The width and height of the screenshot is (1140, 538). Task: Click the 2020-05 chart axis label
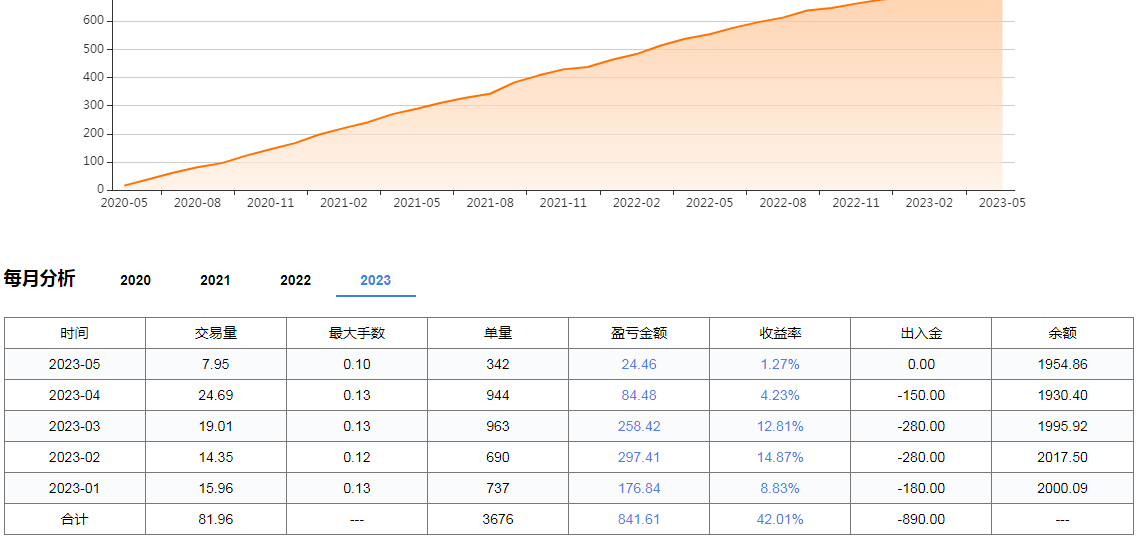click(x=124, y=203)
